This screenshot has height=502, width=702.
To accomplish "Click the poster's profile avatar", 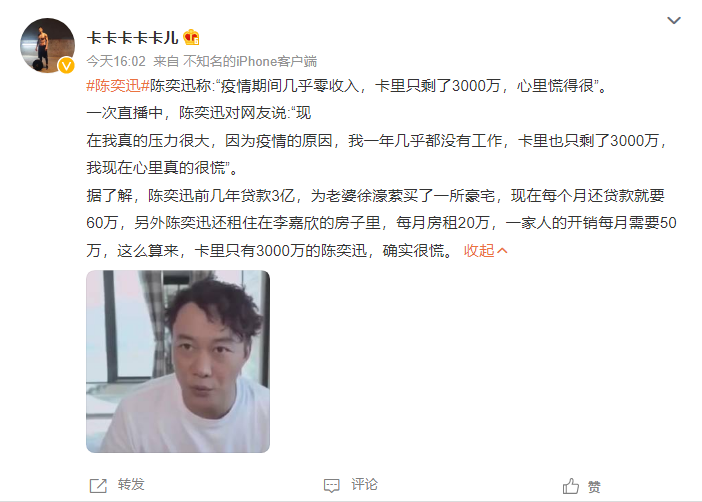I will 47,45.
